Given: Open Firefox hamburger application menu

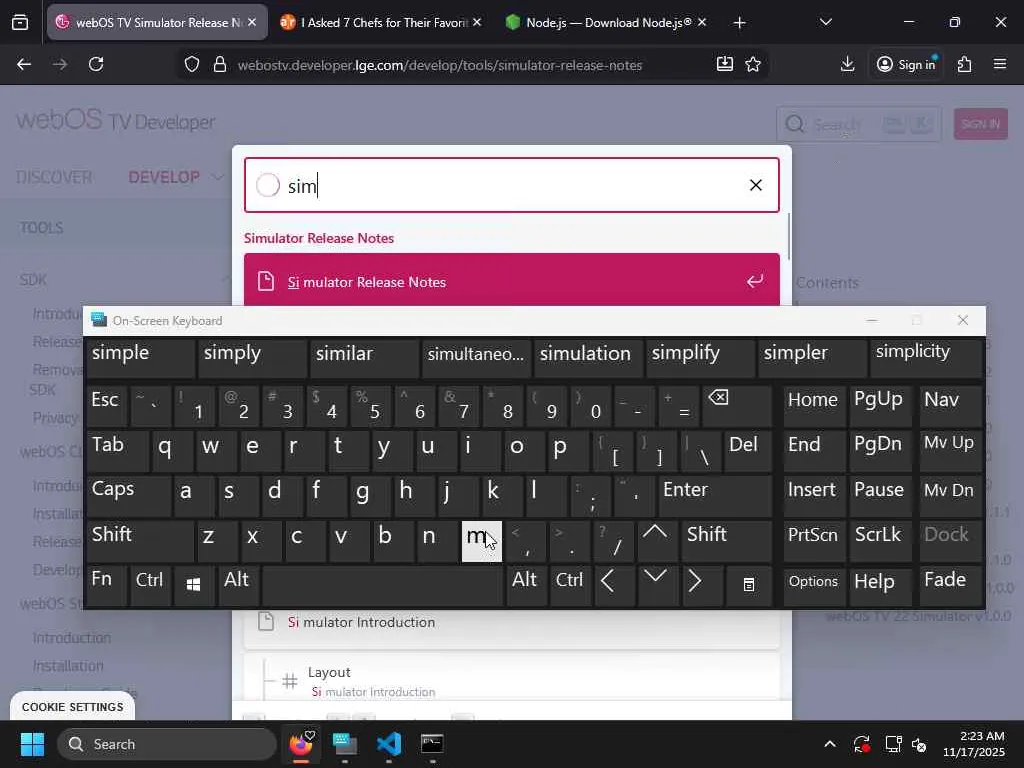Looking at the screenshot, I should [x=1000, y=64].
